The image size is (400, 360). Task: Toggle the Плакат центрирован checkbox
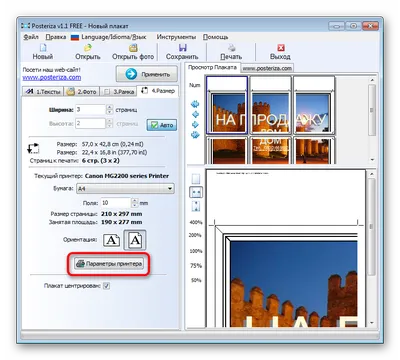point(106,286)
